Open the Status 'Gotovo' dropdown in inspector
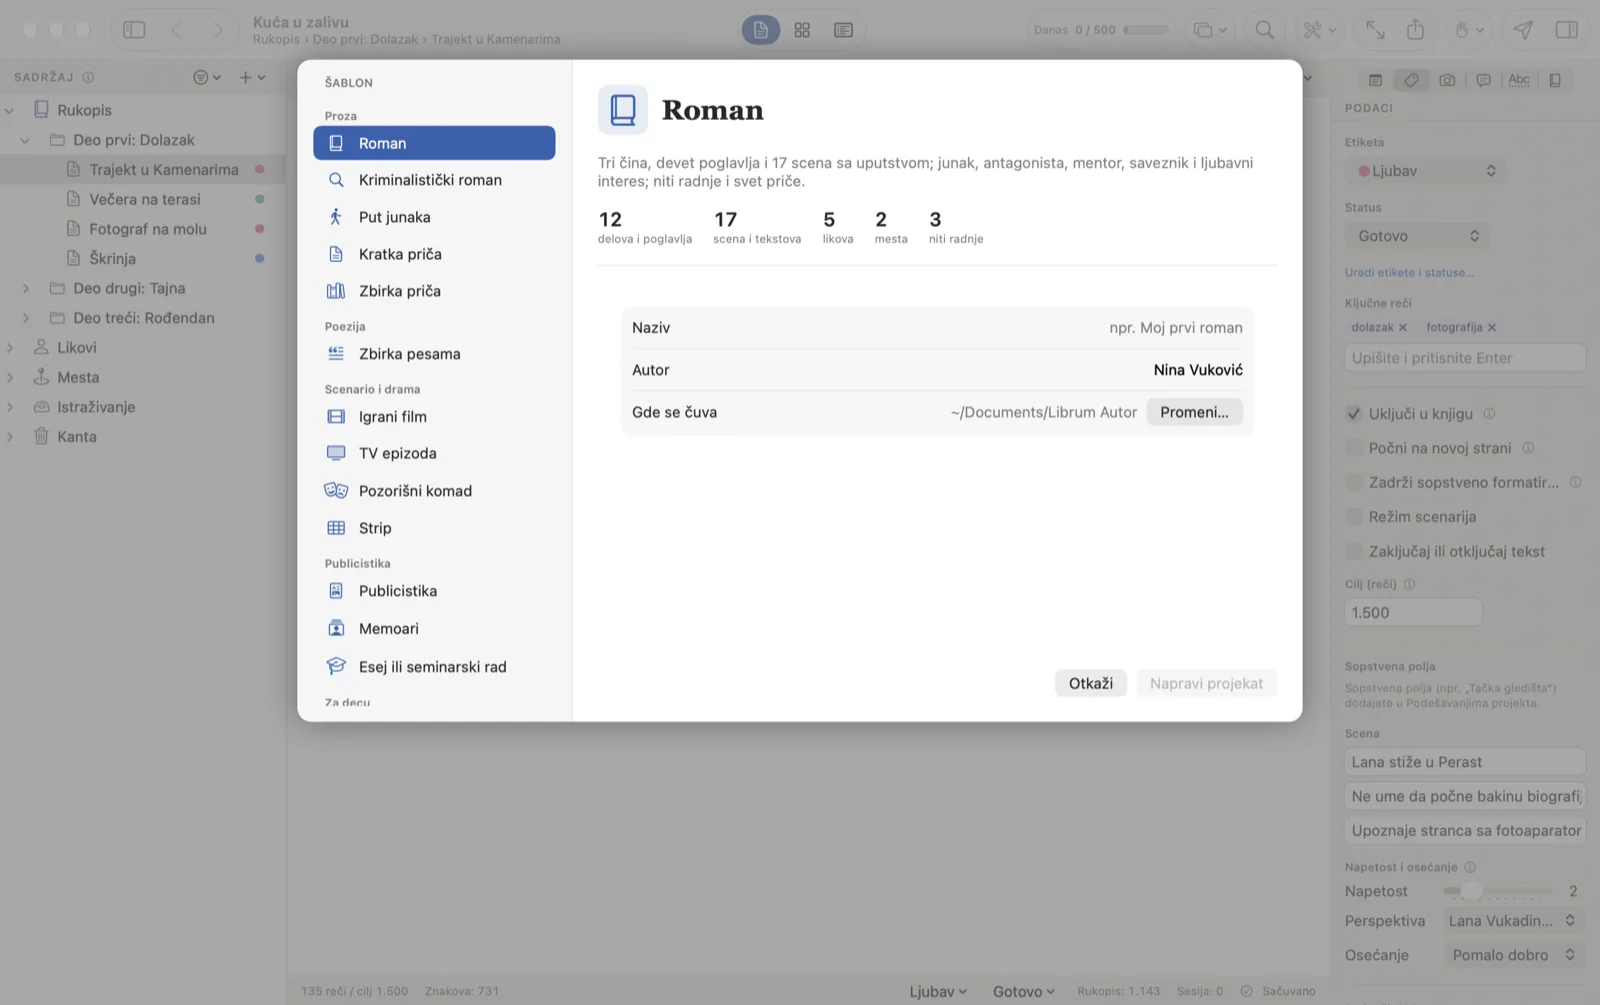The width and height of the screenshot is (1600, 1005). point(1417,236)
